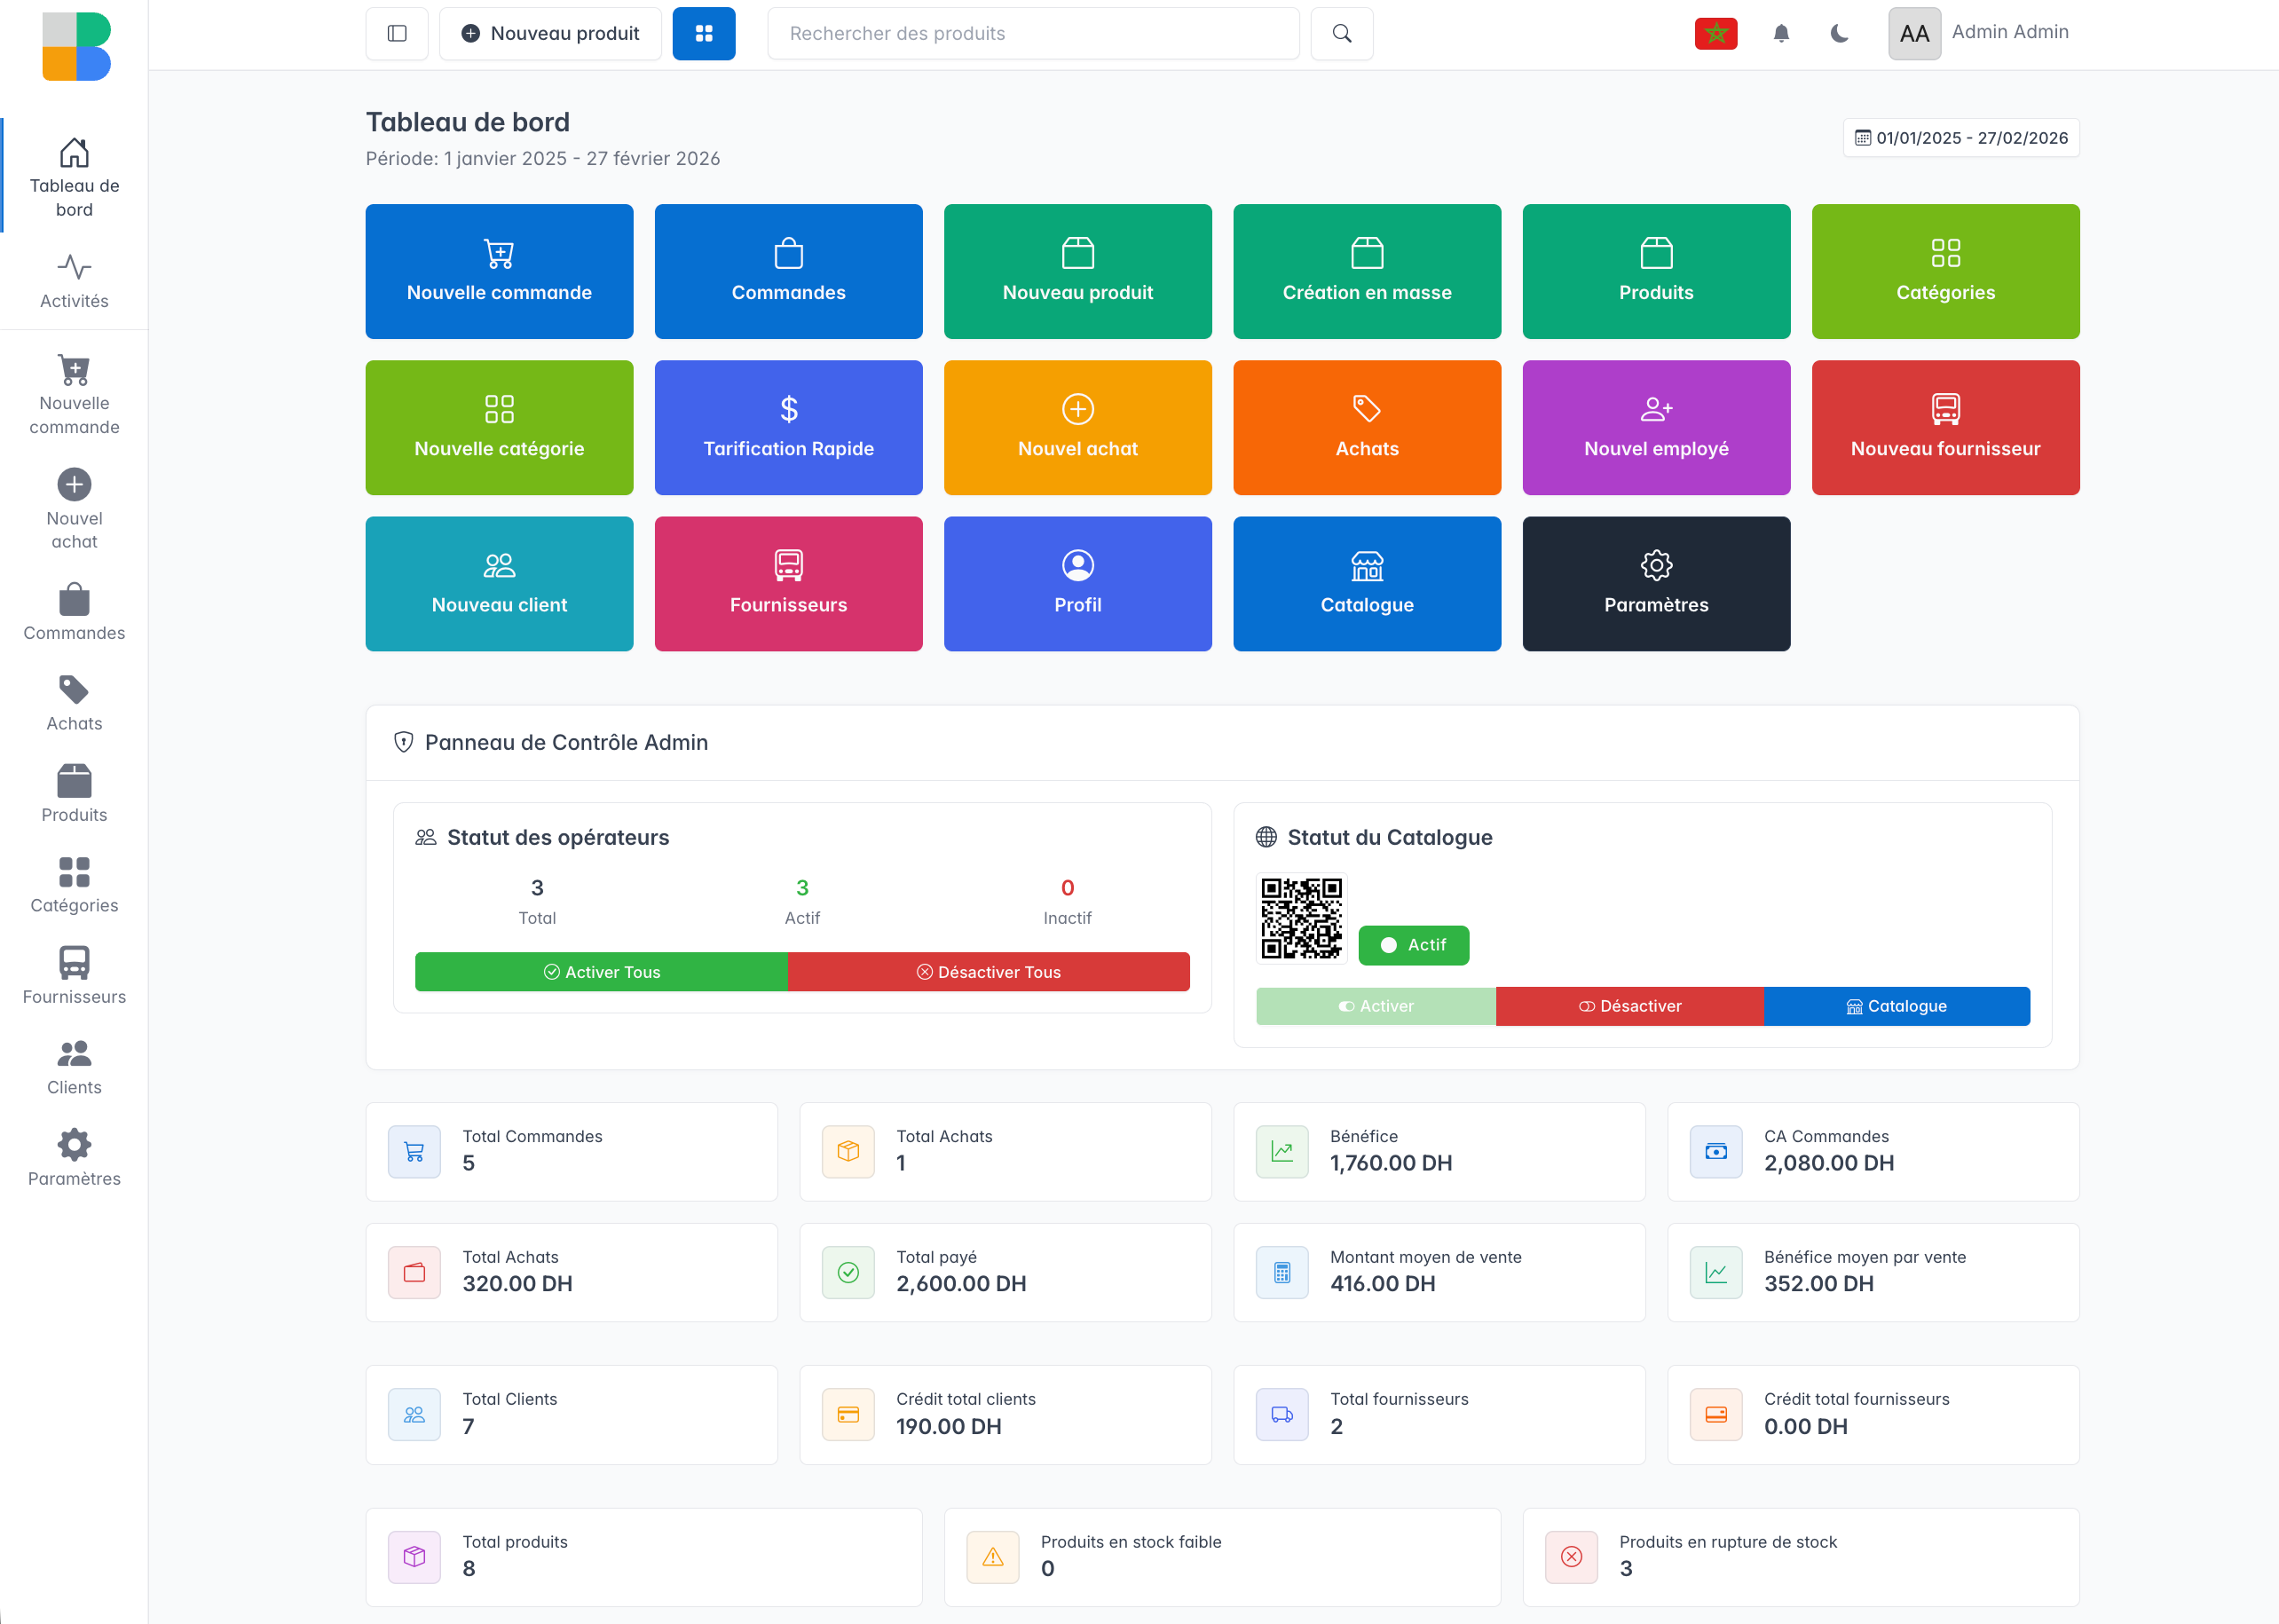Click the Nouveau client tile
This screenshot has height=1624, width=2279.
click(x=499, y=584)
